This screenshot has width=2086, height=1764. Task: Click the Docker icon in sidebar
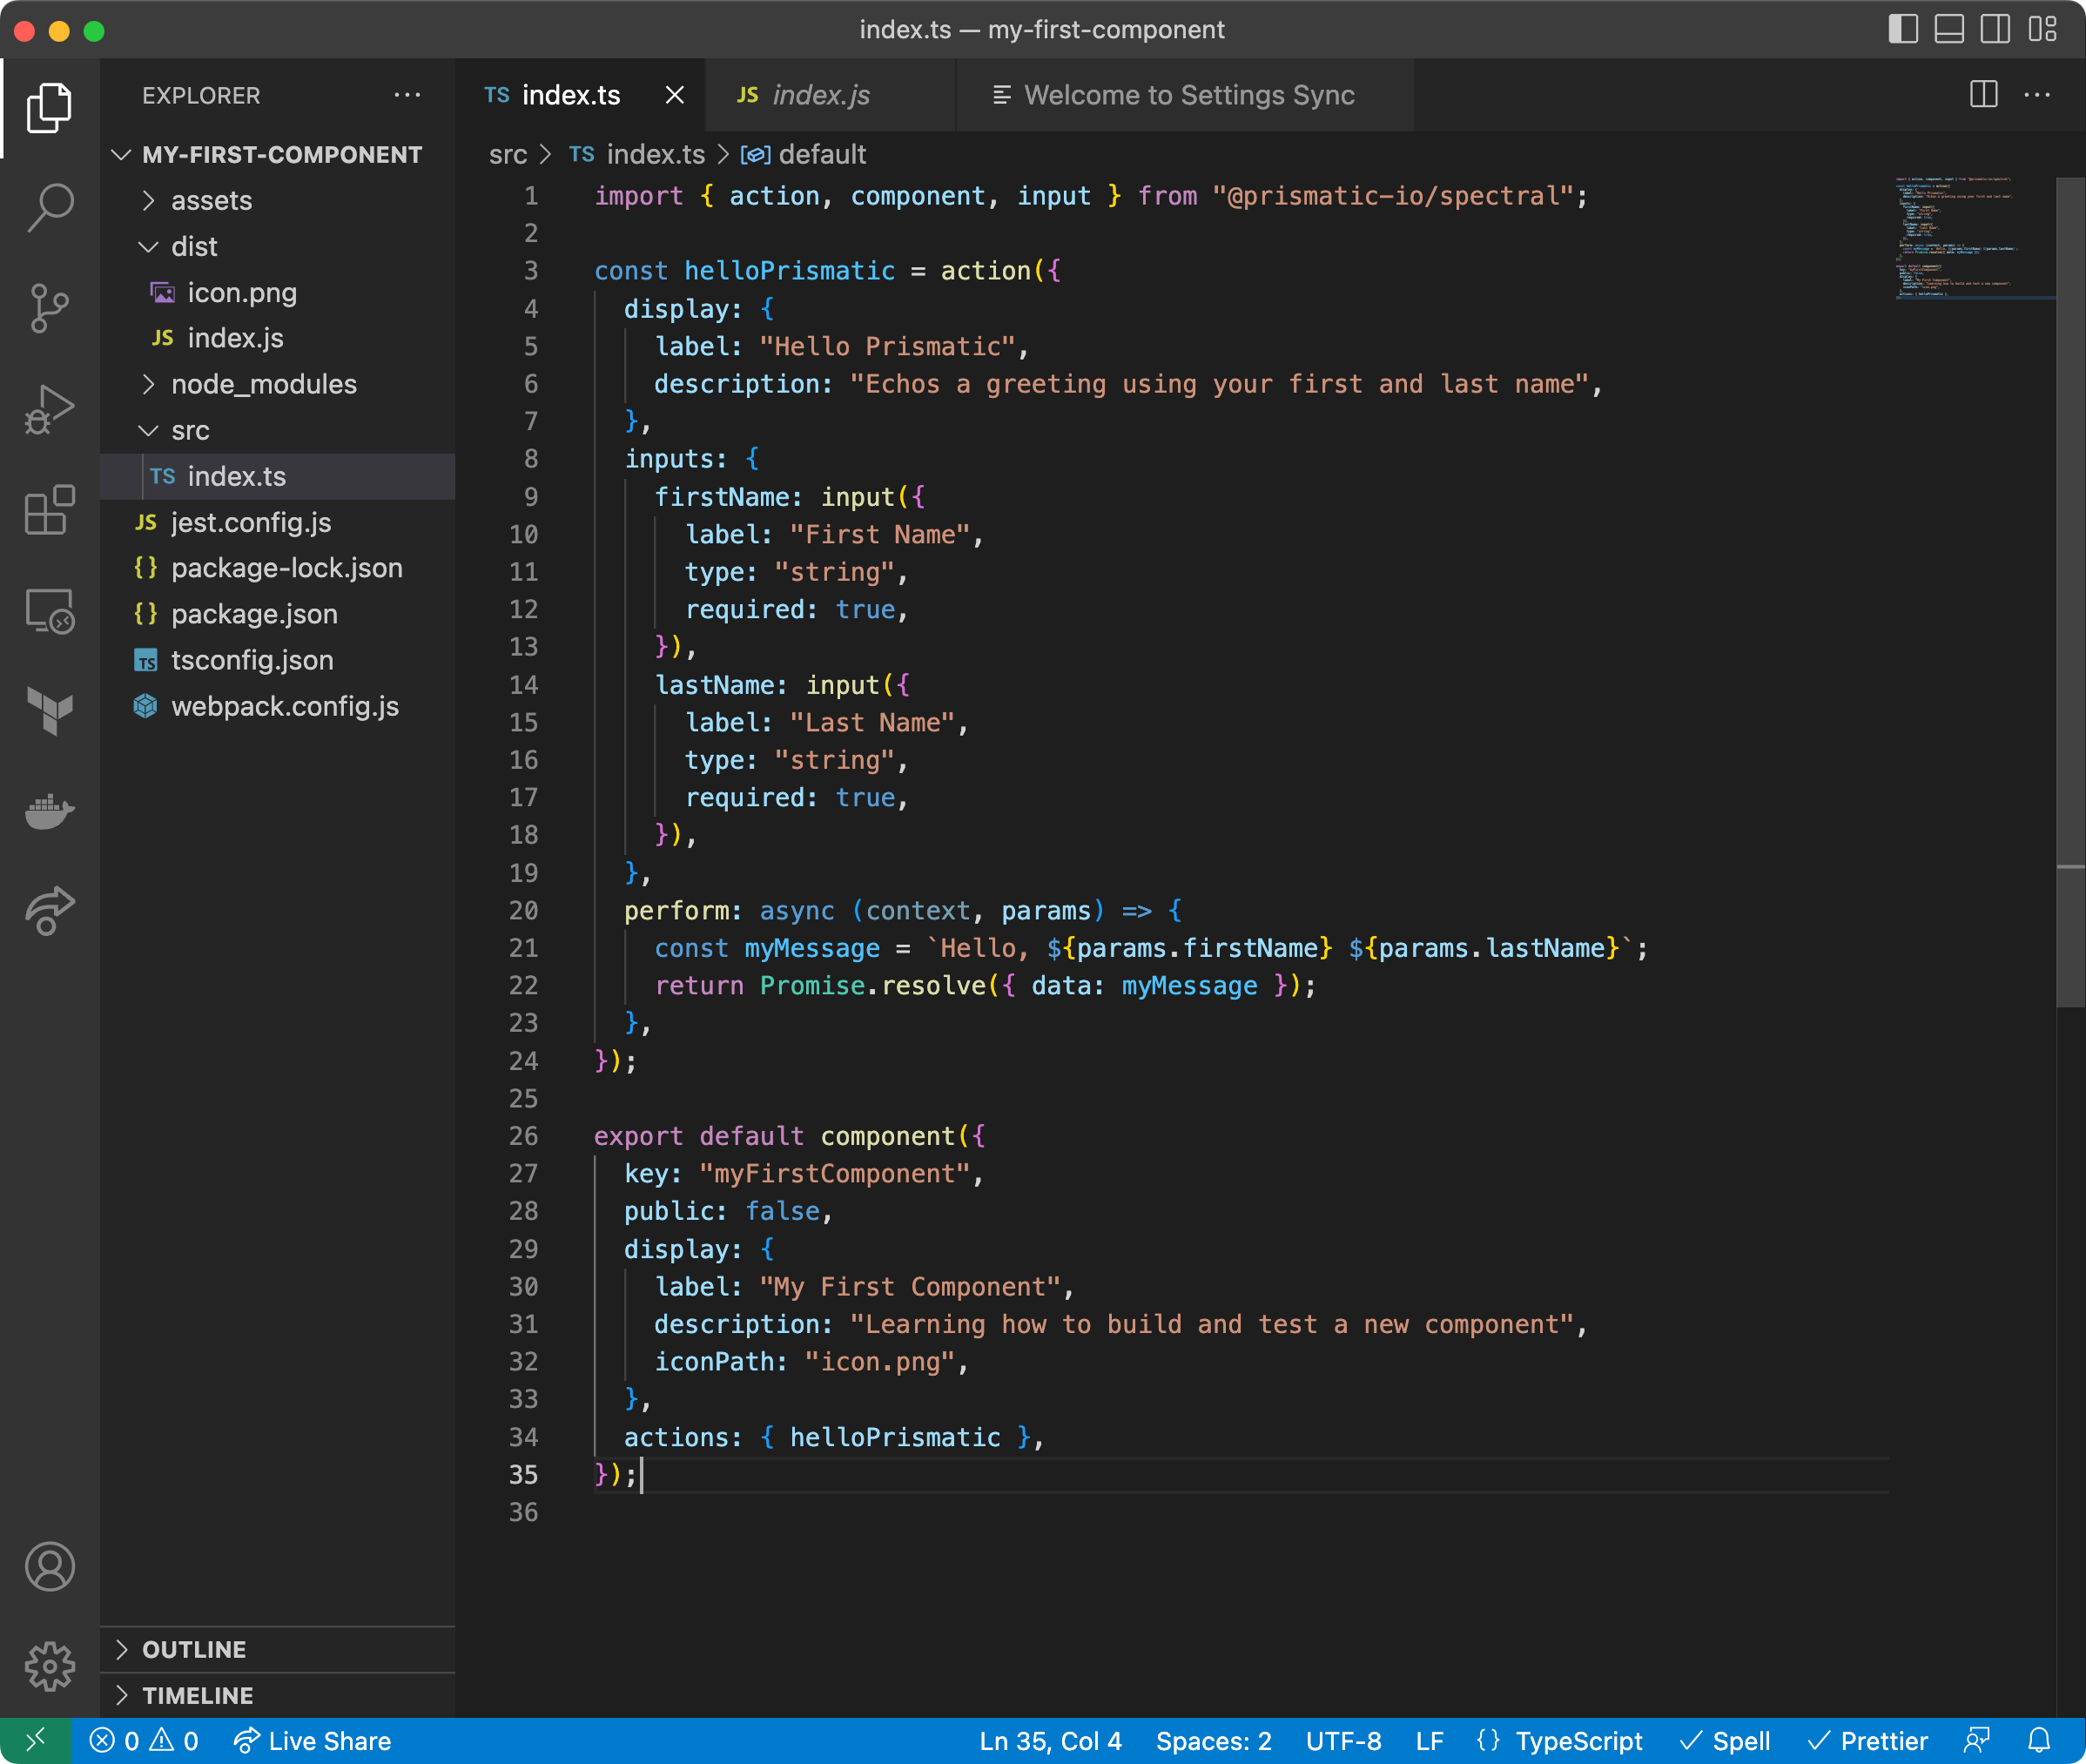(x=49, y=811)
